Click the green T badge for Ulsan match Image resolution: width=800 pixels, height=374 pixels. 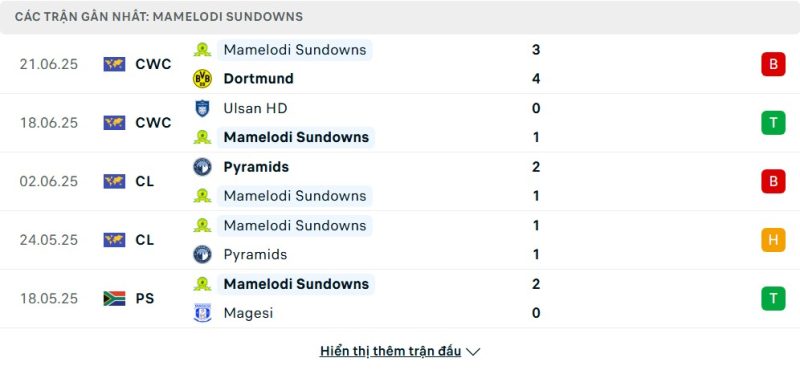[773, 123]
